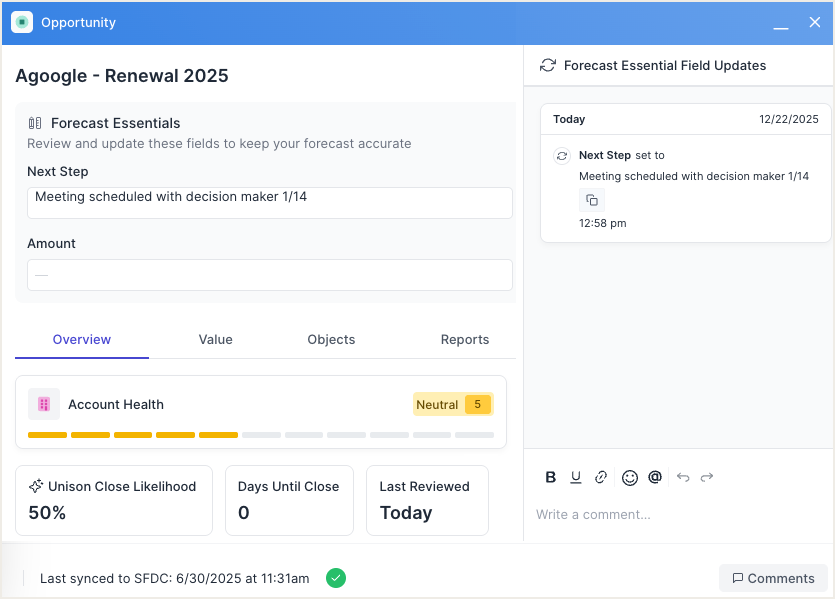835x599 pixels.
Task: Click the Forecast Essential refresh icon
Action: click(x=547, y=66)
